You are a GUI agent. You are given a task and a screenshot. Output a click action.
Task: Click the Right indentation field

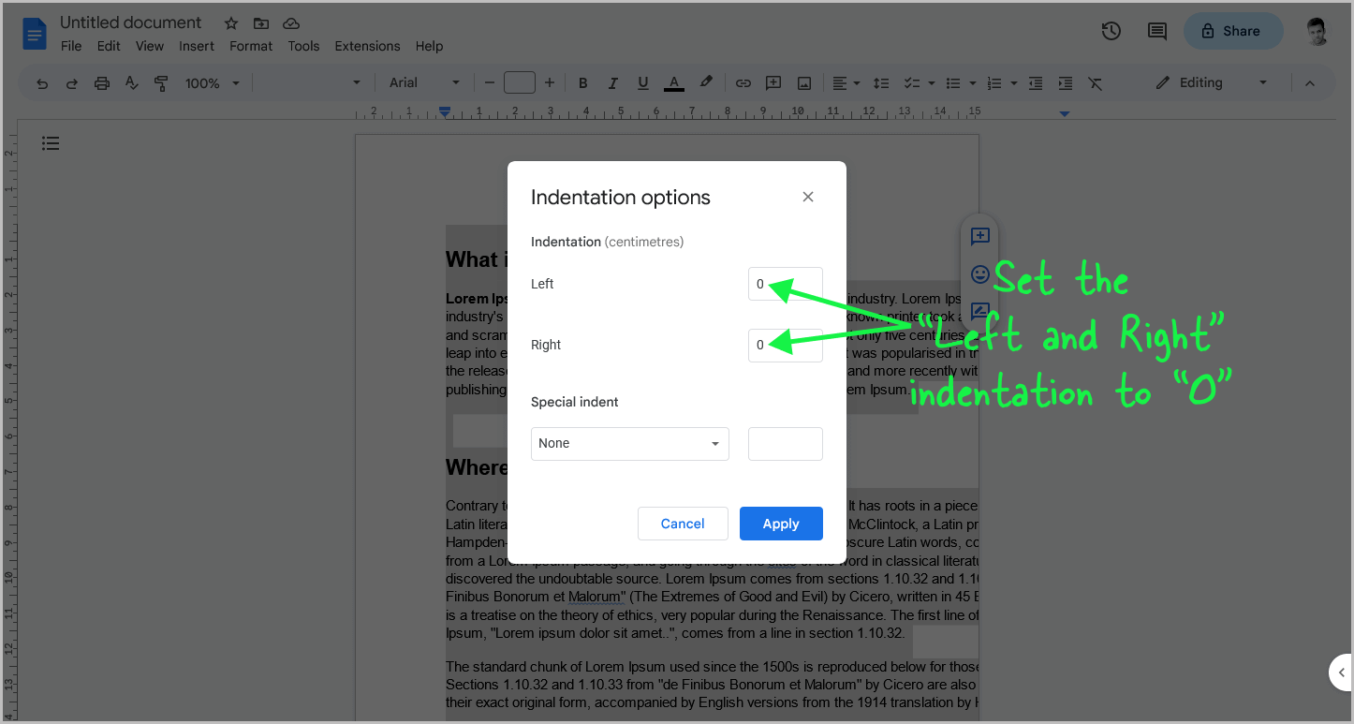pos(785,345)
